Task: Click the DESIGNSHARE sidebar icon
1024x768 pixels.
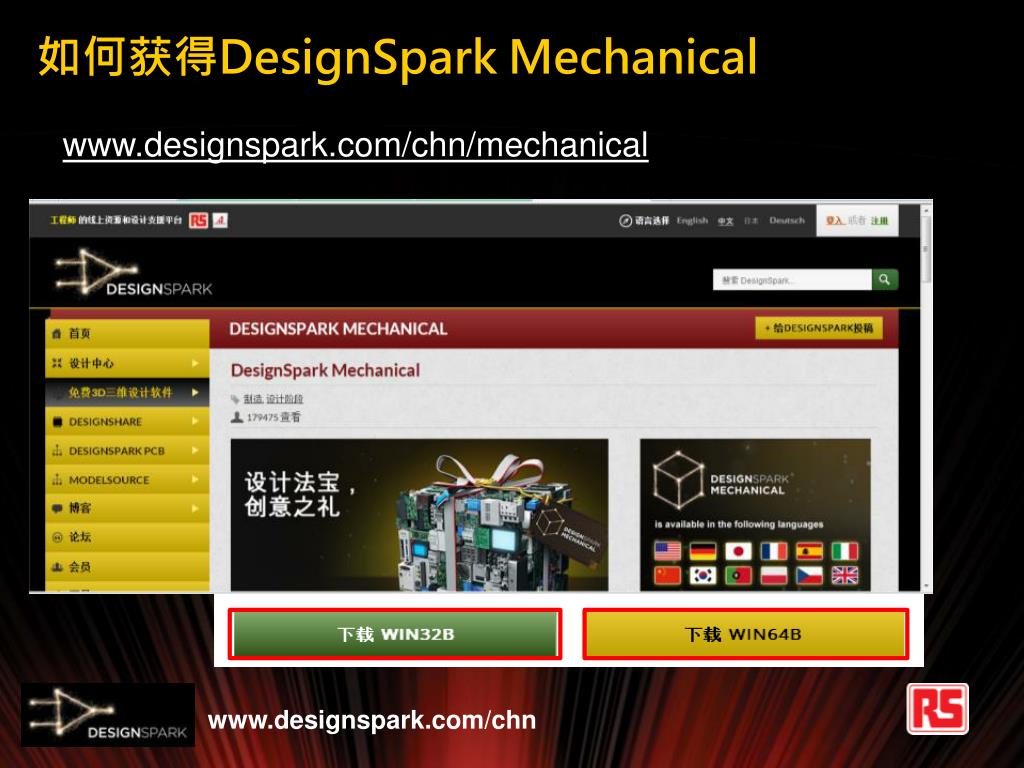Action: [x=57, y=422]
